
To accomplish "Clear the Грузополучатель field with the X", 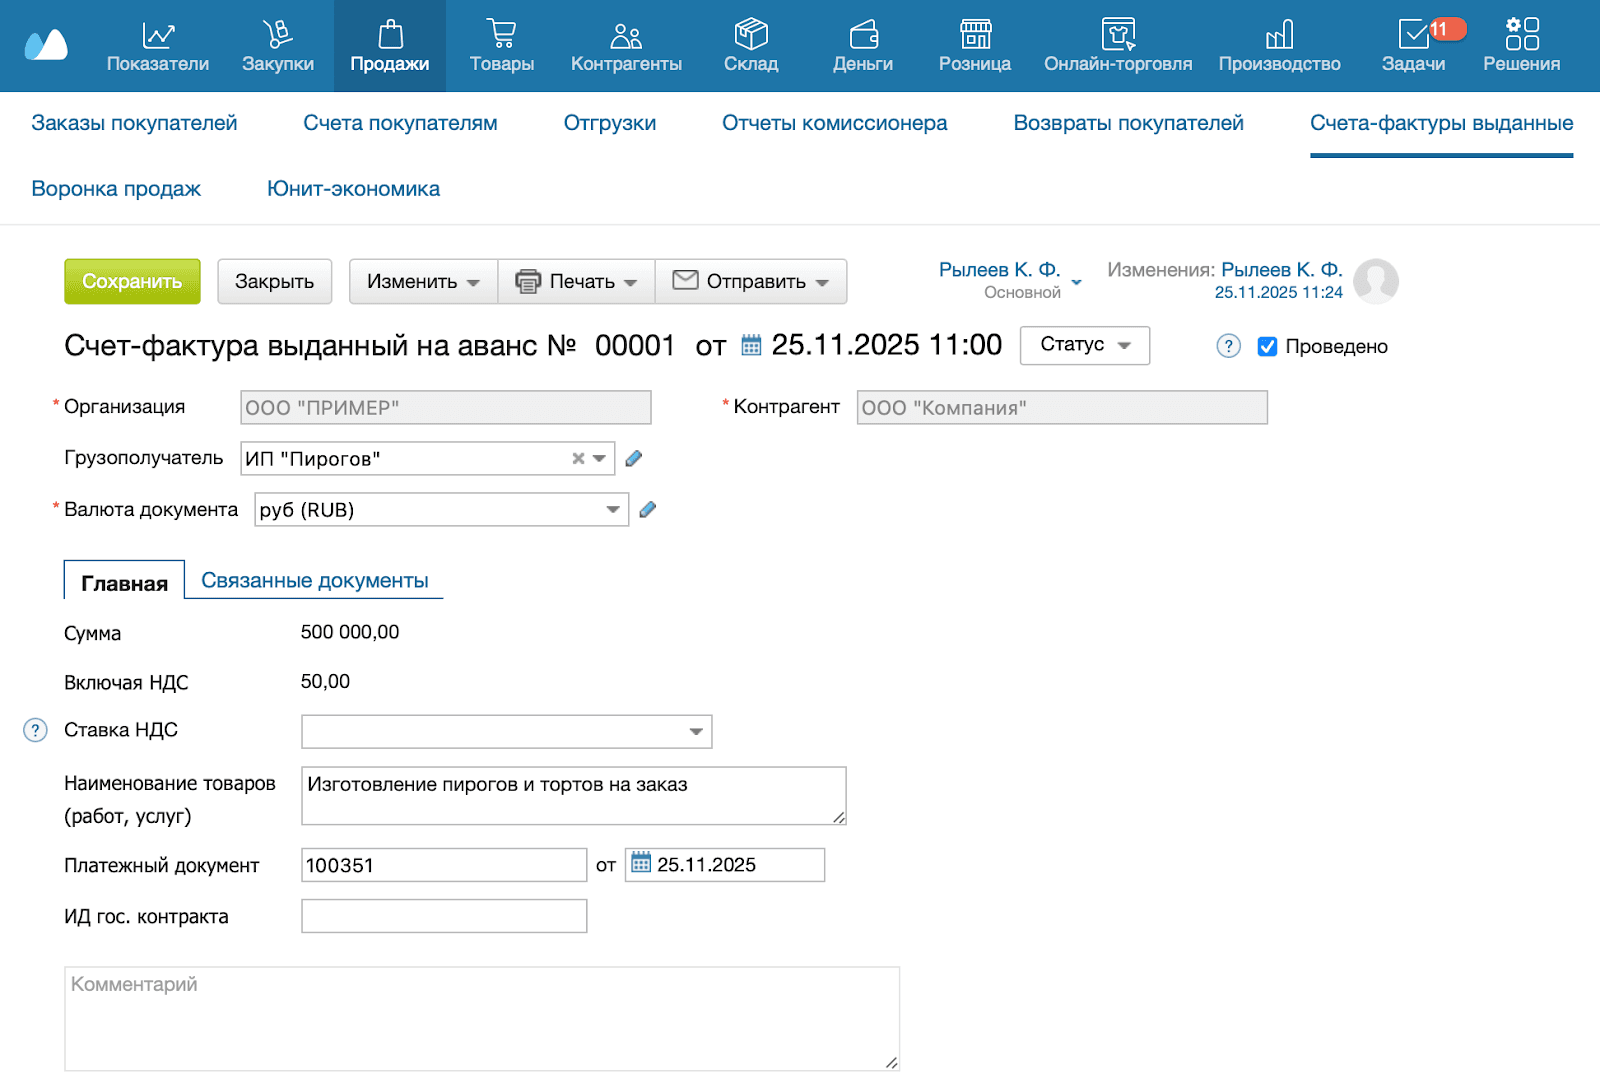I will (578, 459).
